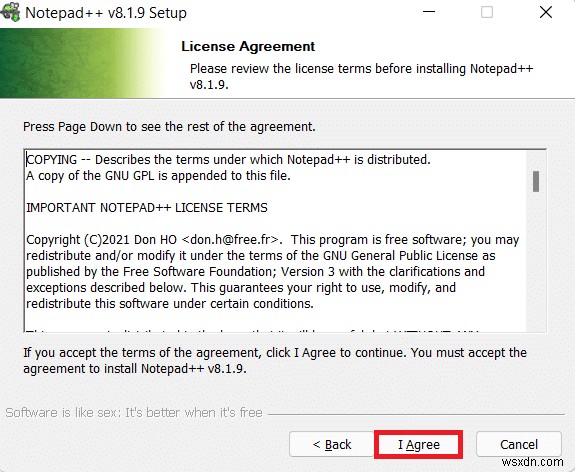Click 'redistribute this software under certain conditions' line
This screenshot has width=575, height=472.
click(x=170, y=304)
